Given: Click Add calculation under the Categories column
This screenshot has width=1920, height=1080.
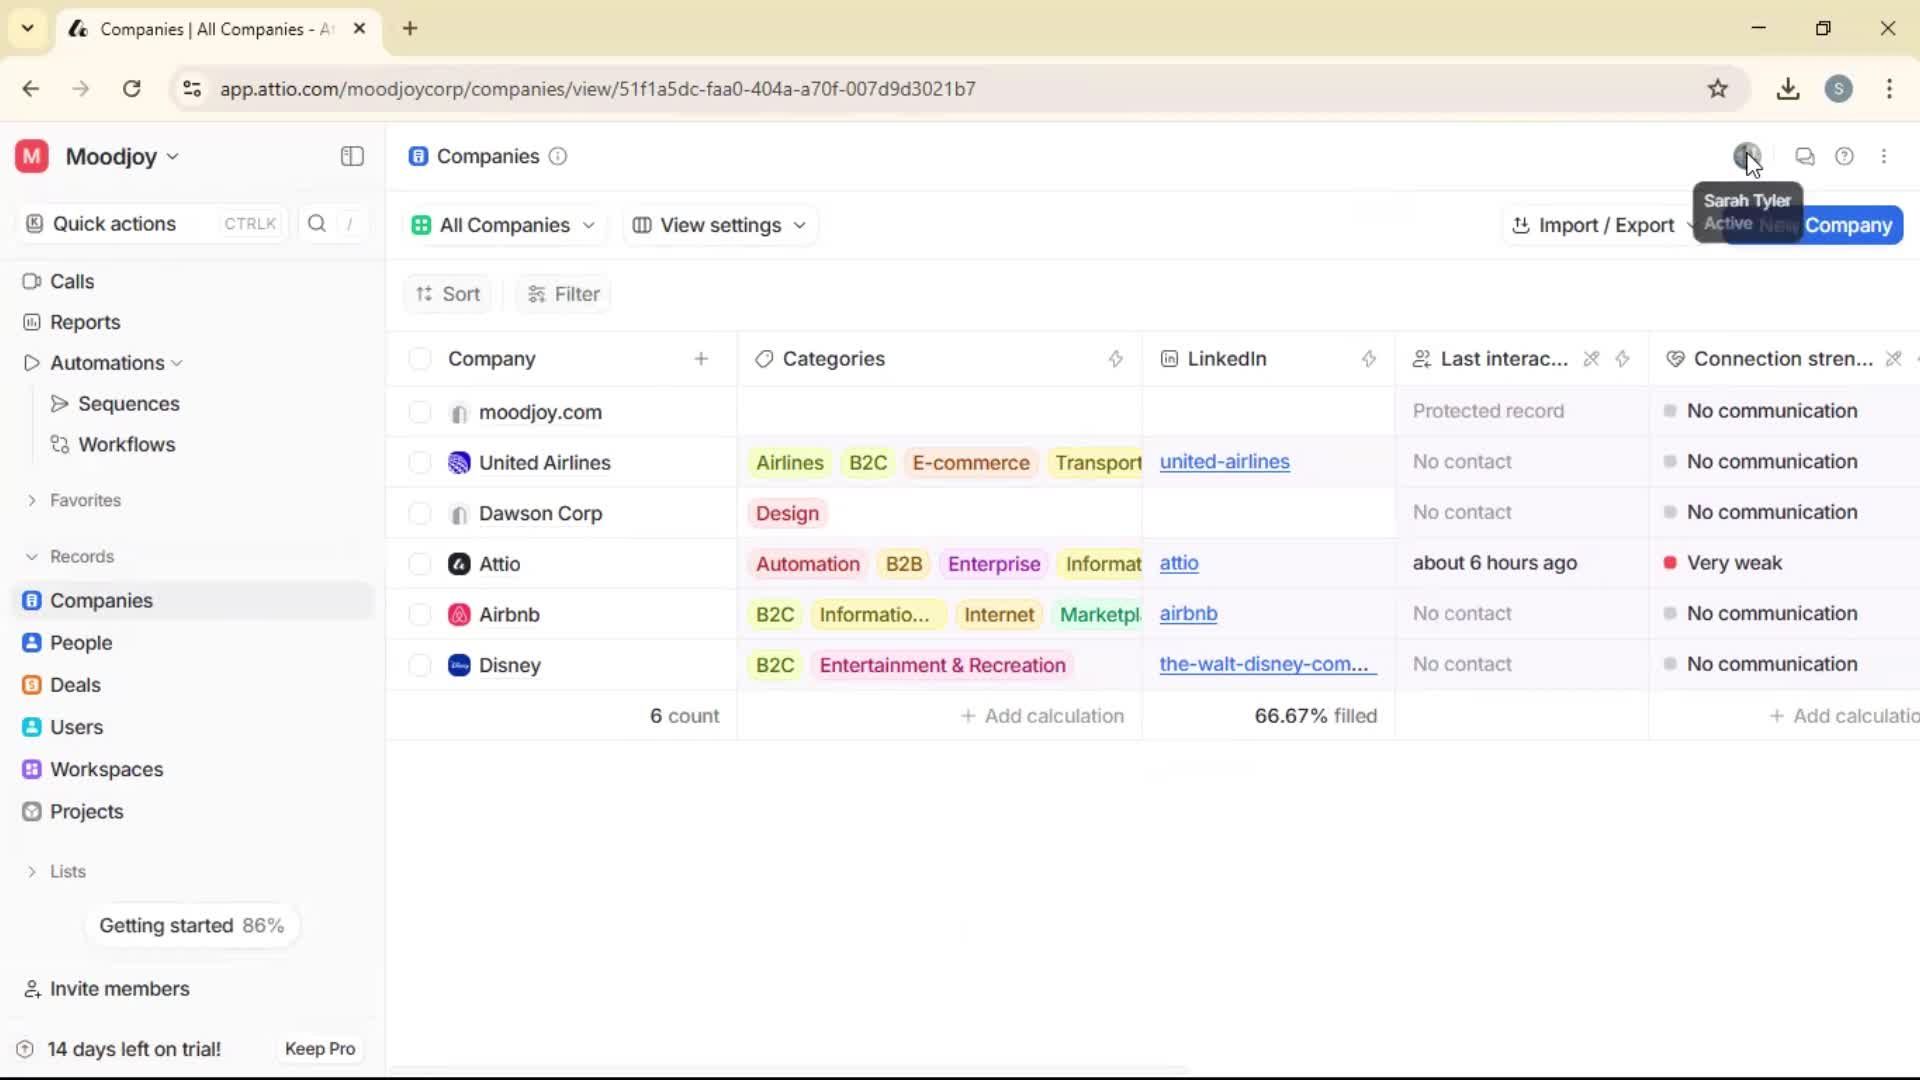Looking at the screenshot, I should 1042,715.
